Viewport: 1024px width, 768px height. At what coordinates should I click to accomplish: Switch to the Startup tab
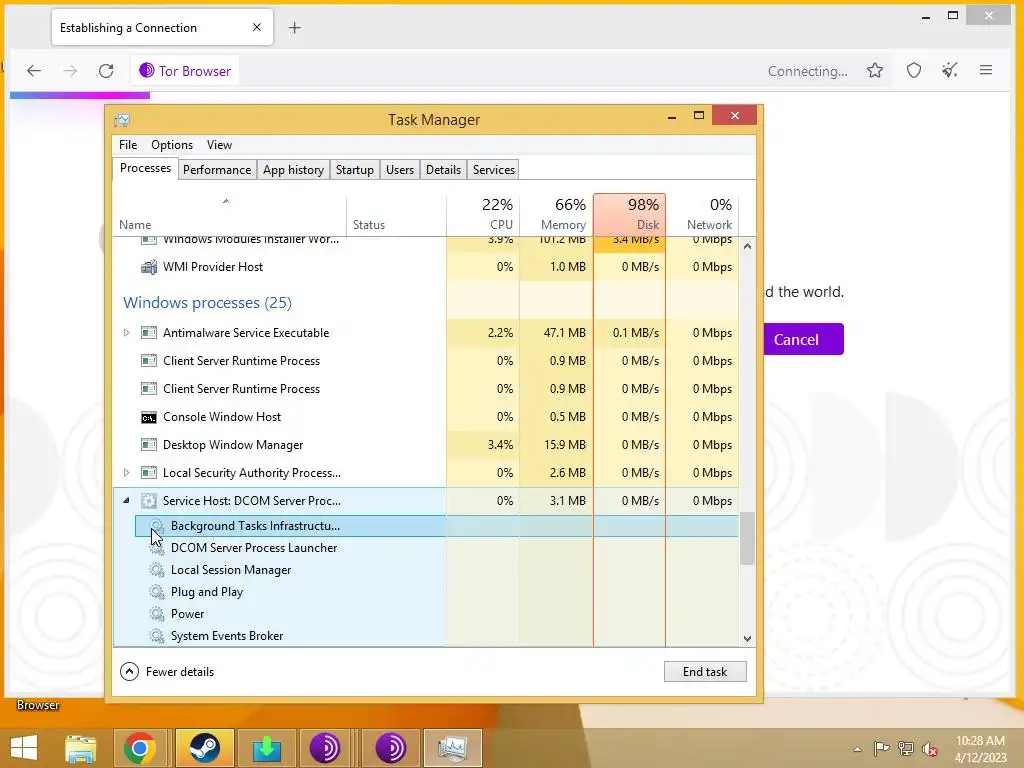coord(355,170)
